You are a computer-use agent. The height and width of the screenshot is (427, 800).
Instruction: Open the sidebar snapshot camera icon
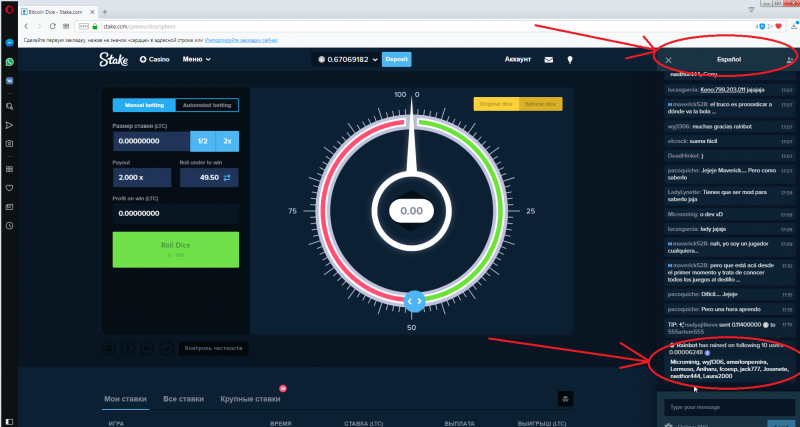[9, 144]
